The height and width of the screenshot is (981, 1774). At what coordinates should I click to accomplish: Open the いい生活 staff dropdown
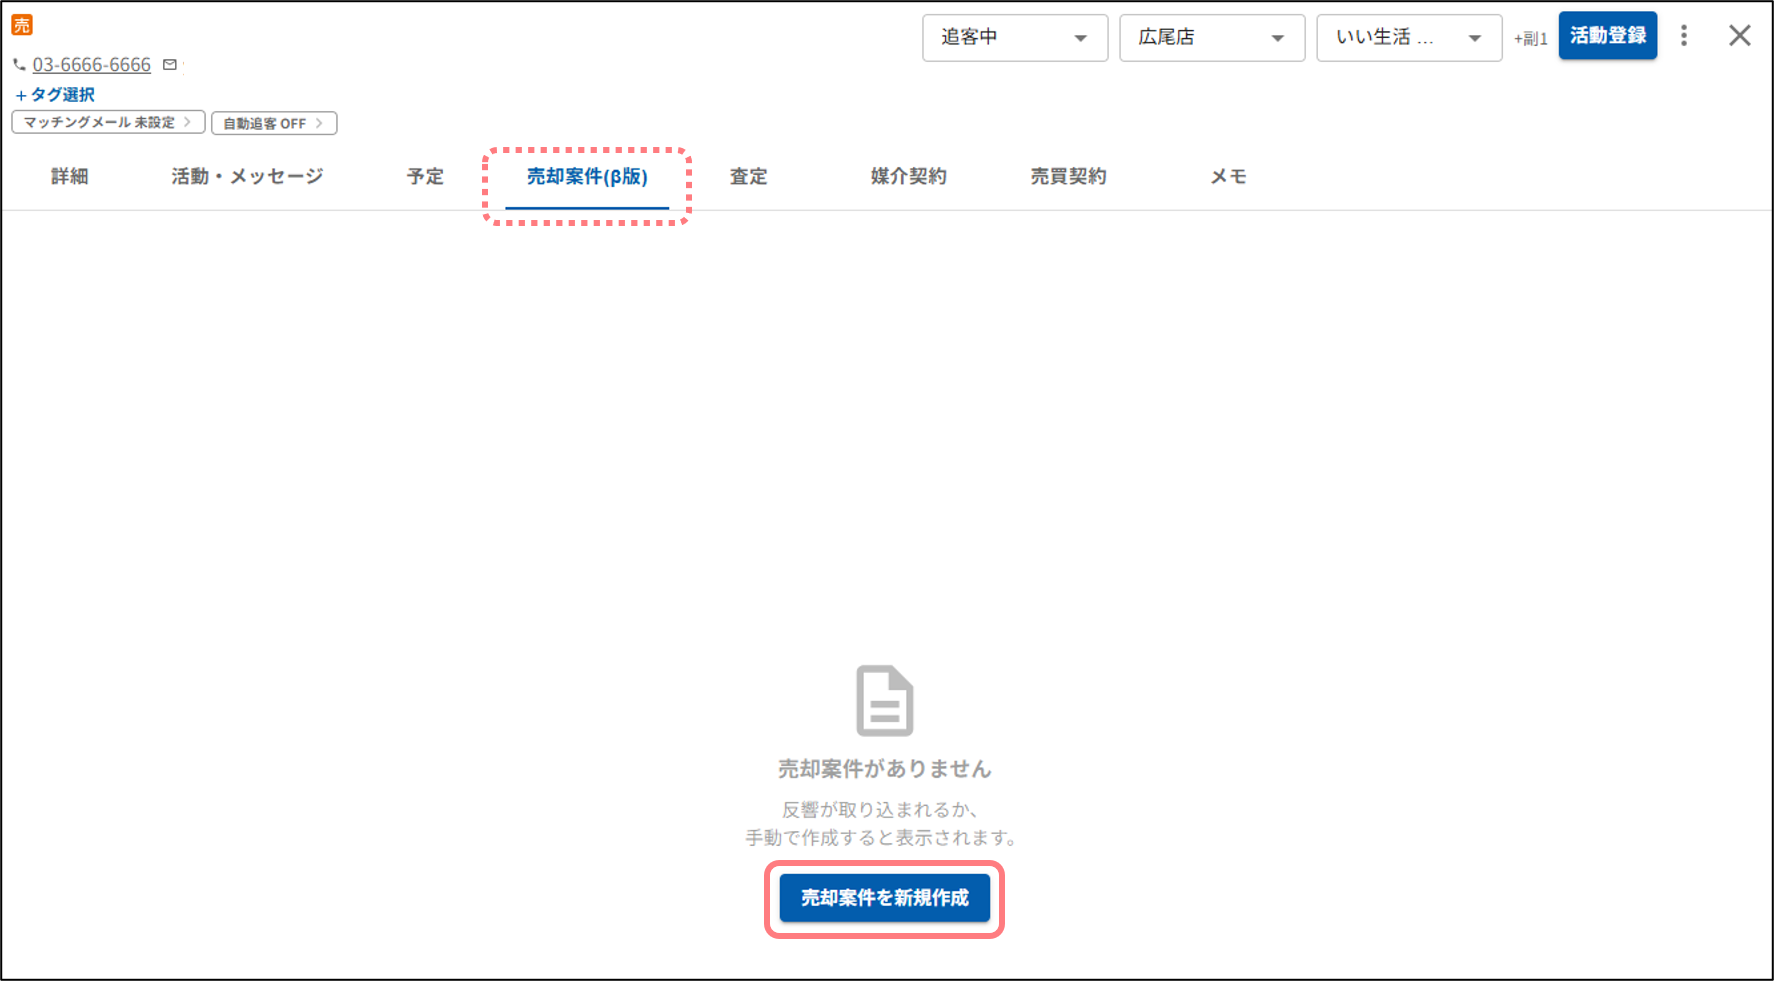(x=1409, y=38)
